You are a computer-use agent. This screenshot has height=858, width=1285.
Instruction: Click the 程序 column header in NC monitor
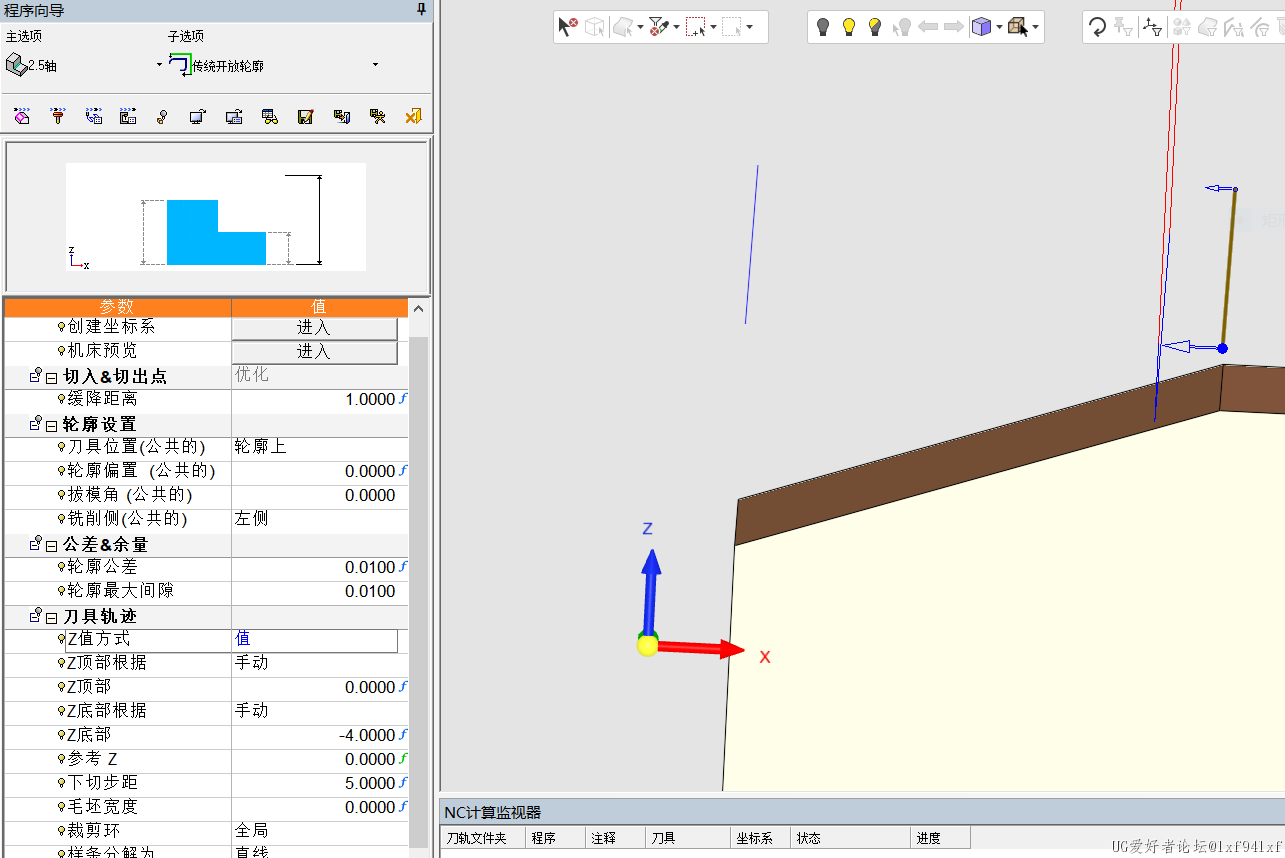tap(555, 838)
